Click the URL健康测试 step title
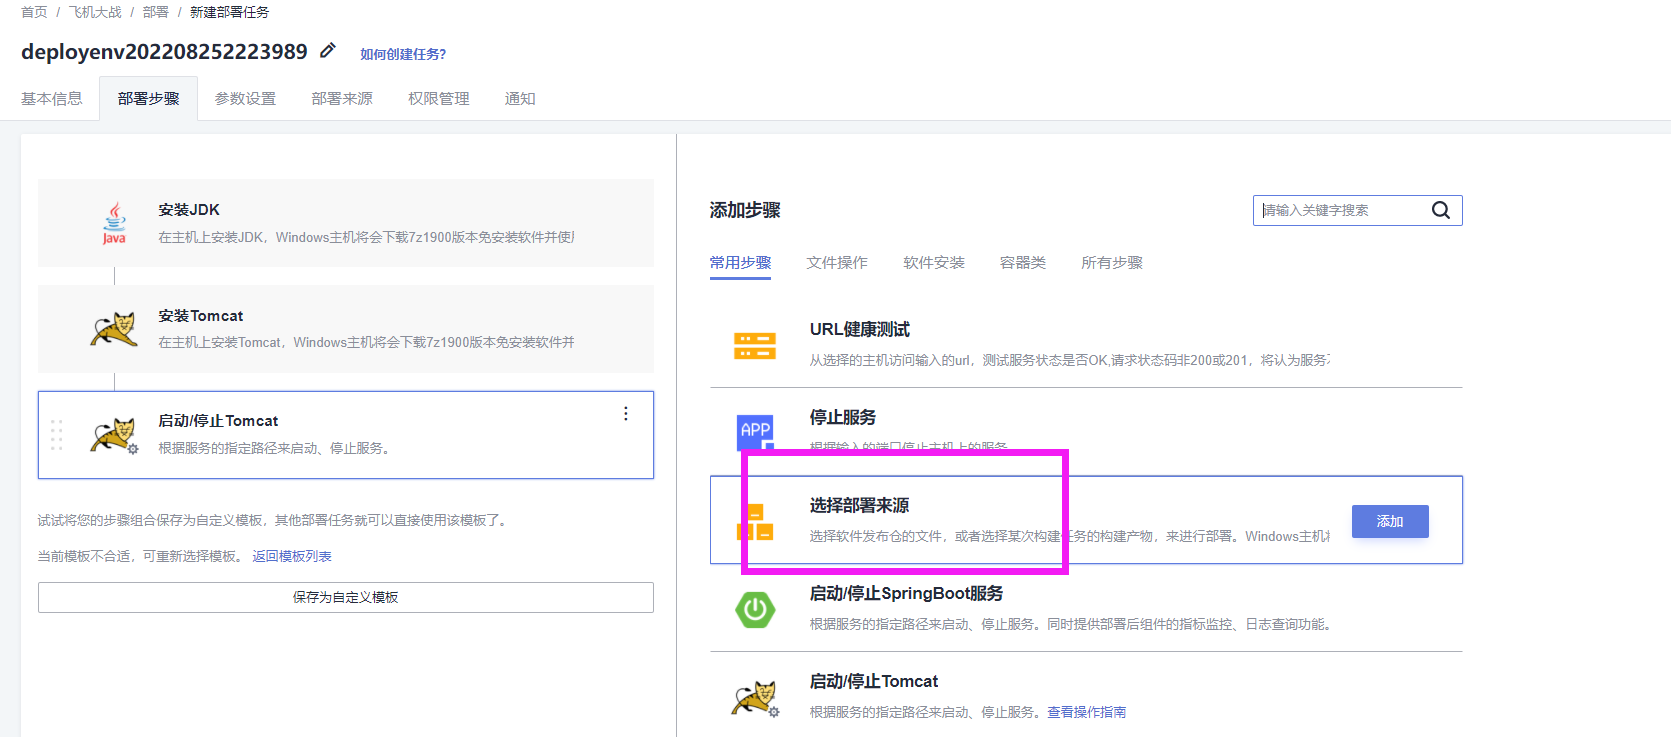 (x=860, y=330)
